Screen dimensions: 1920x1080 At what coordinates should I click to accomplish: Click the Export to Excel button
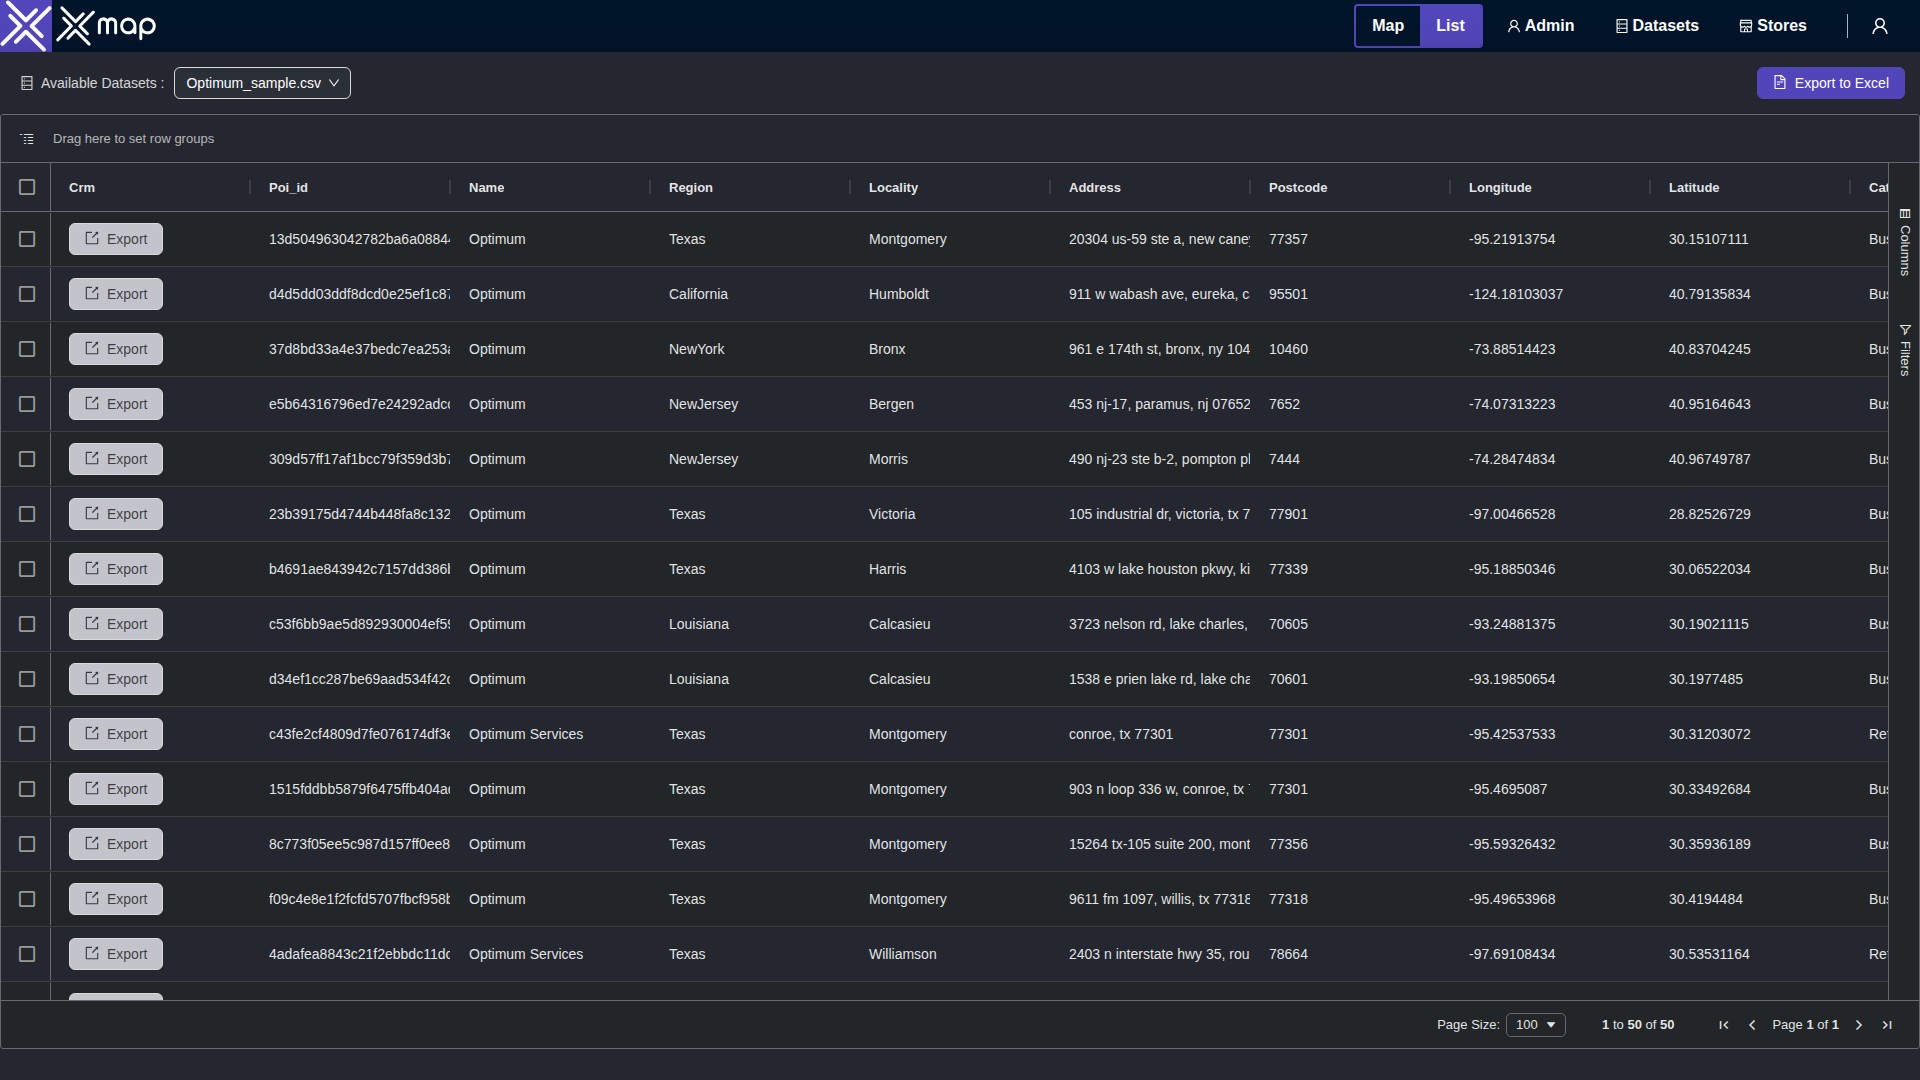pos(1830,83)
